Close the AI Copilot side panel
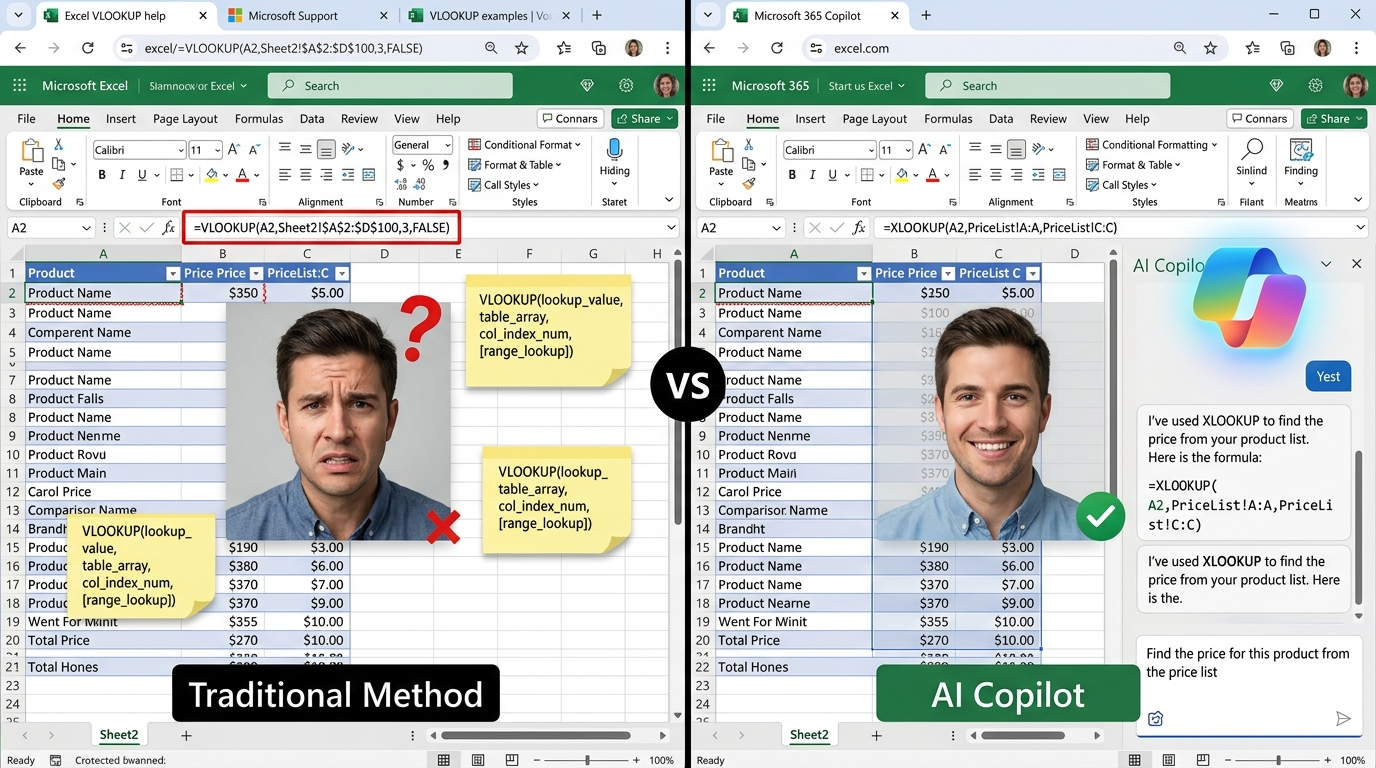 [x=1356, y=264]
